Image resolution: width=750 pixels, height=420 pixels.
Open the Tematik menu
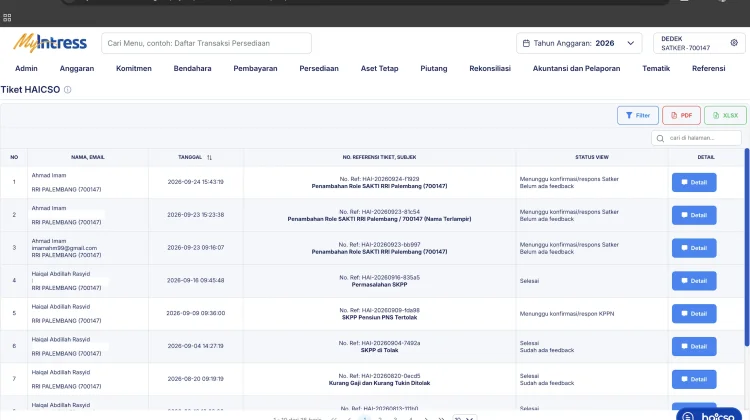(656, 68)
